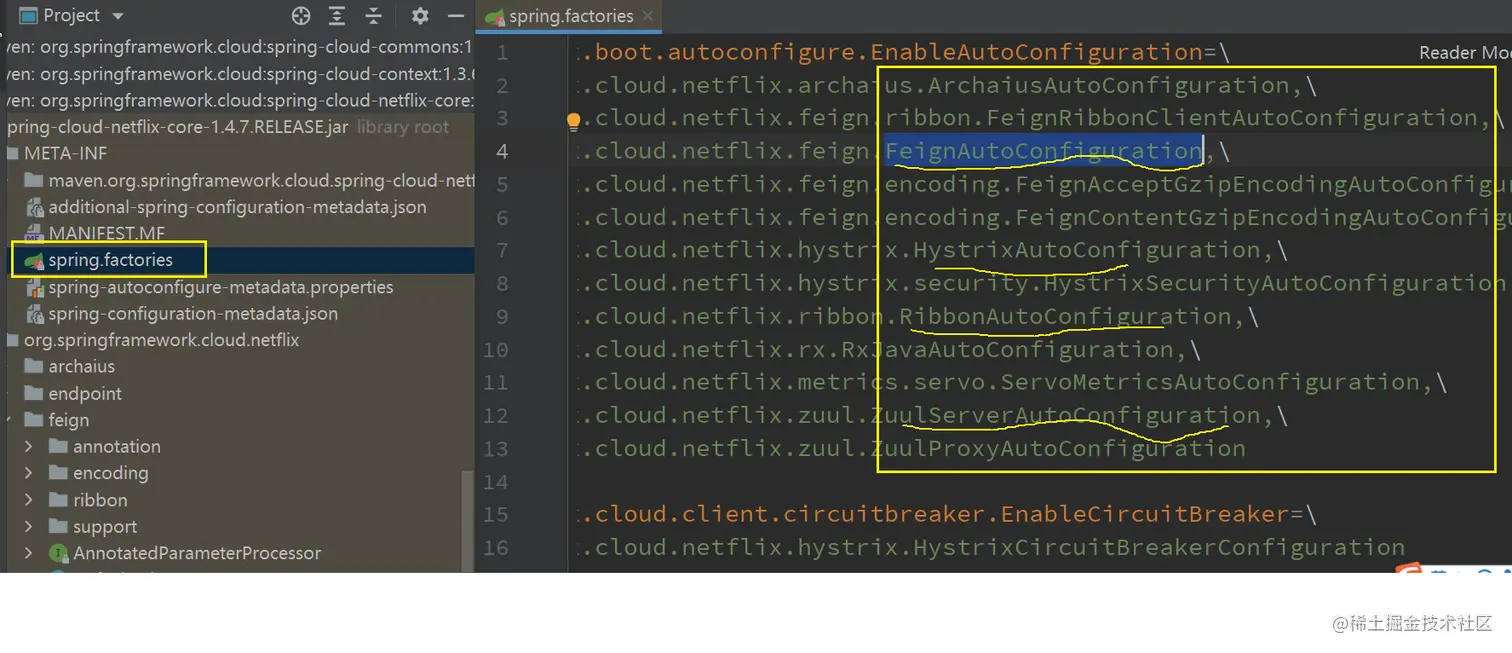1512x653 pixels.
Task: Click the yellow gutter icon beside line 3
Action: (x=573, y=120)
